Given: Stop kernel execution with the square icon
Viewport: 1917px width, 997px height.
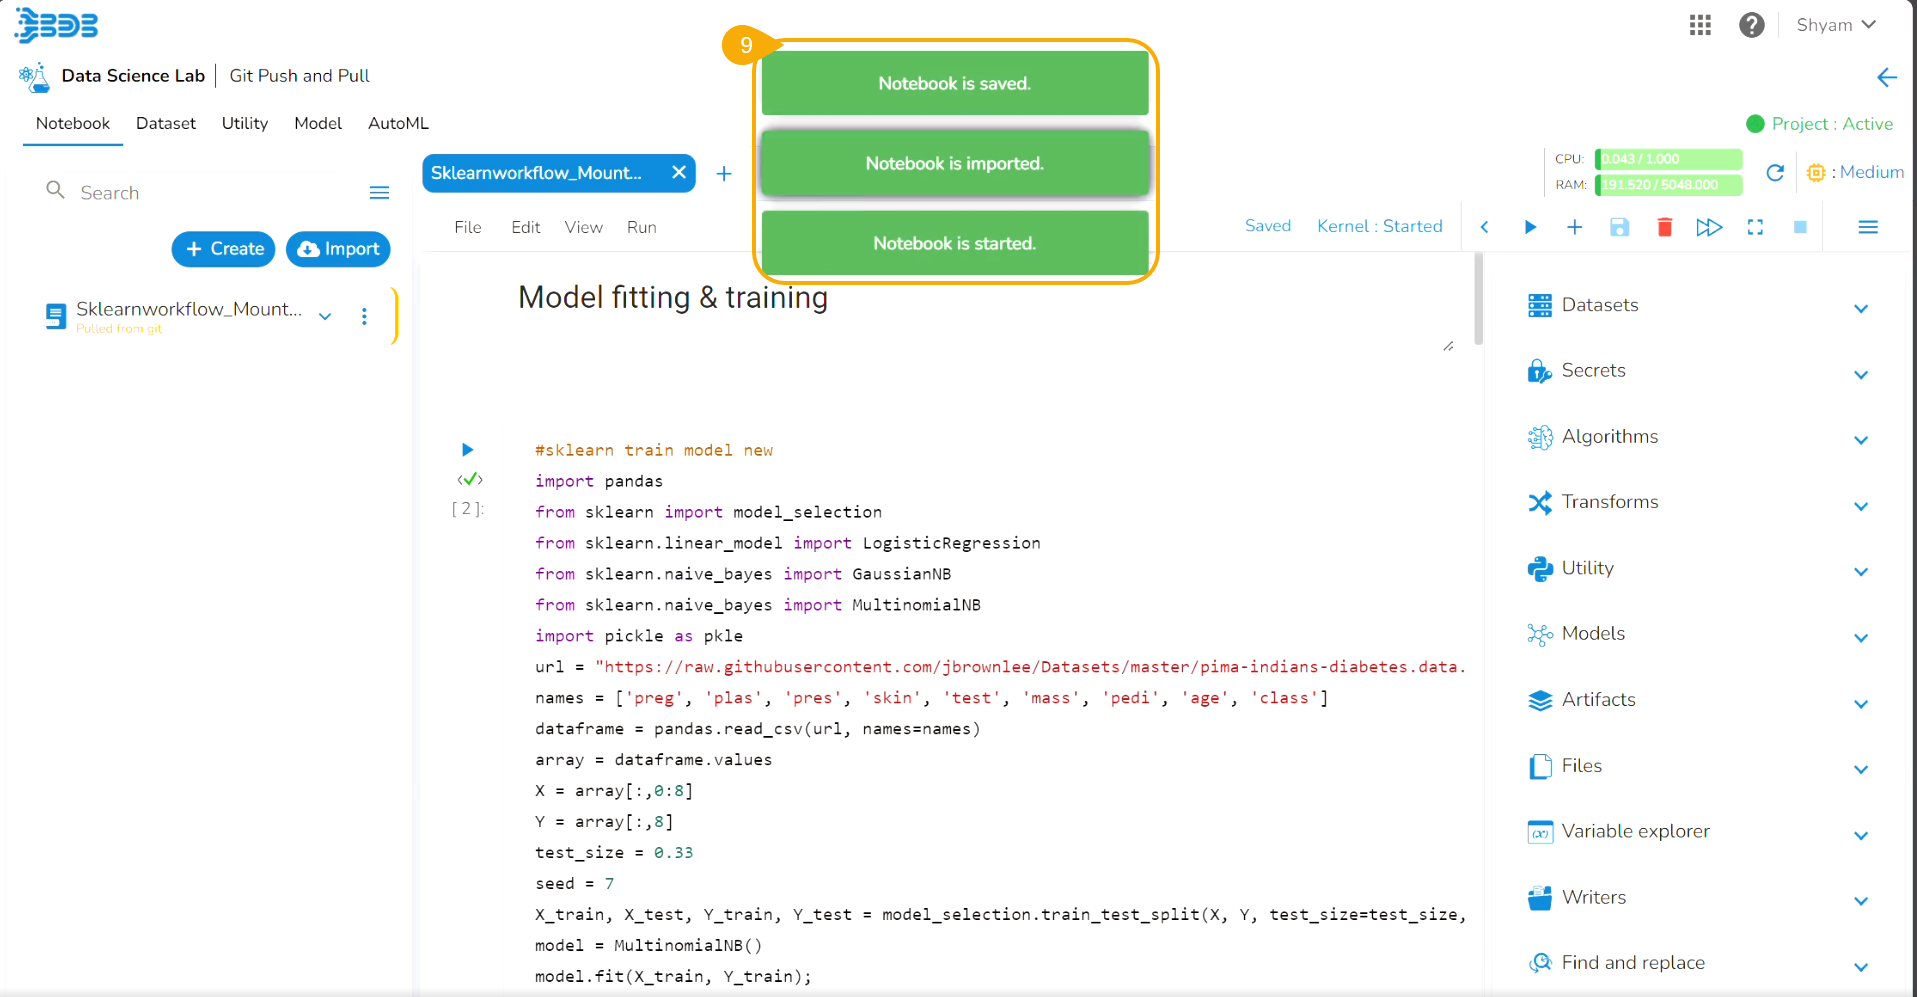Looking at the screenshot, I should pos(1800,227).
